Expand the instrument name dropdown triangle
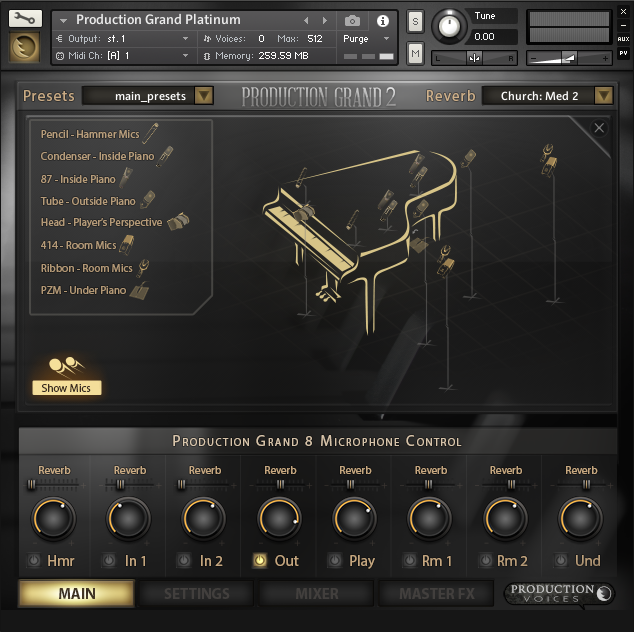 [x=63, y=20]
